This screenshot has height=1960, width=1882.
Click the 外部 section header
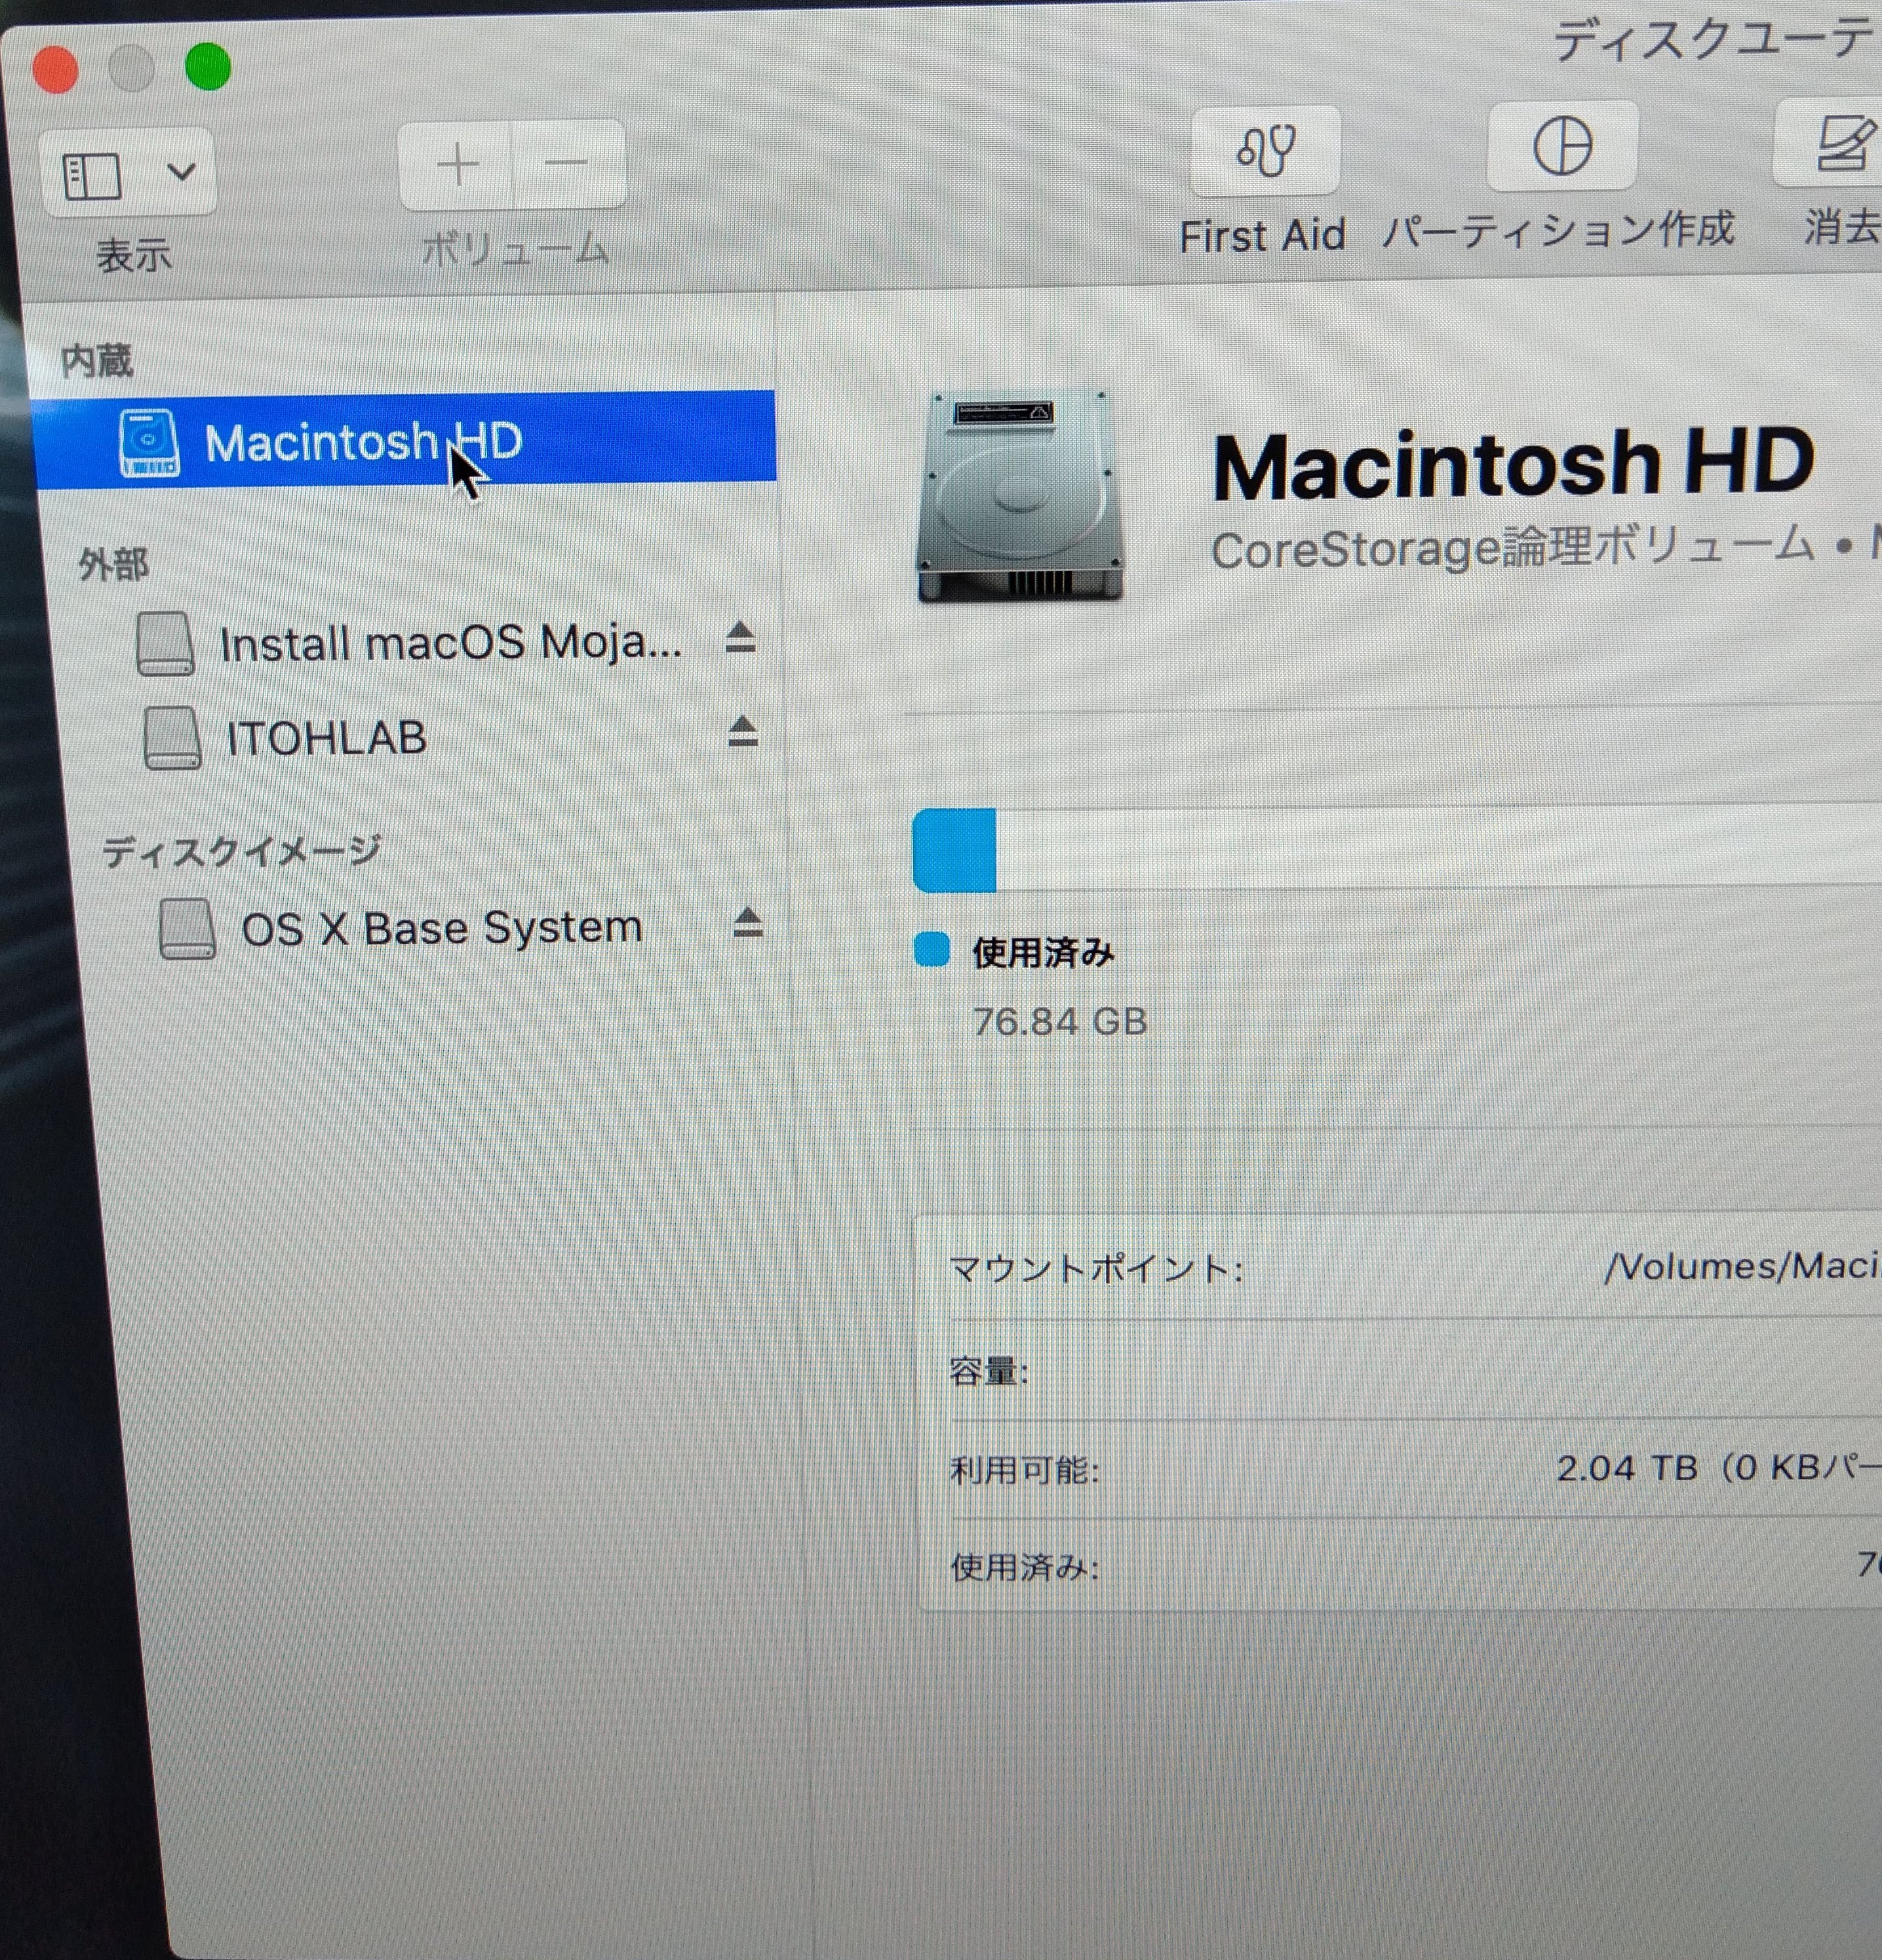pyautogui.click(x=113, y=565)
